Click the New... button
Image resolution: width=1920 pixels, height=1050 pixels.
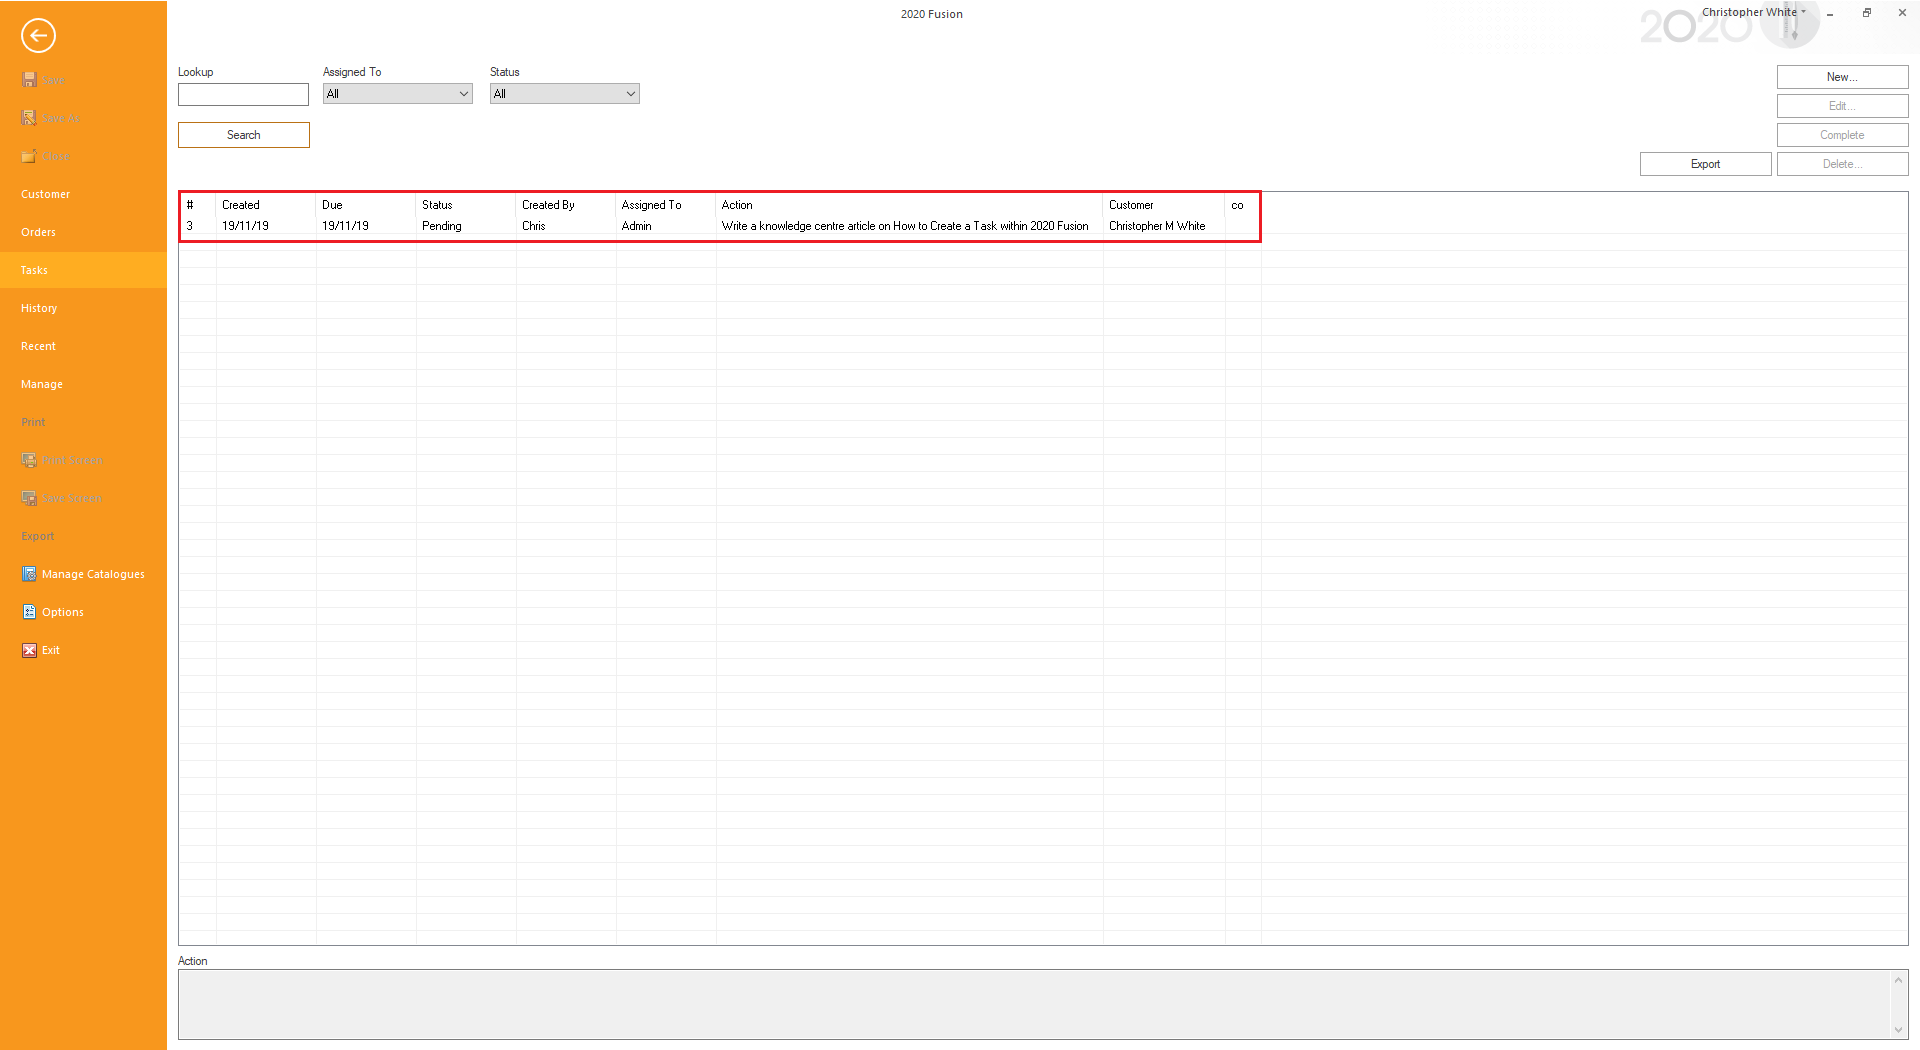(1842, 77)
